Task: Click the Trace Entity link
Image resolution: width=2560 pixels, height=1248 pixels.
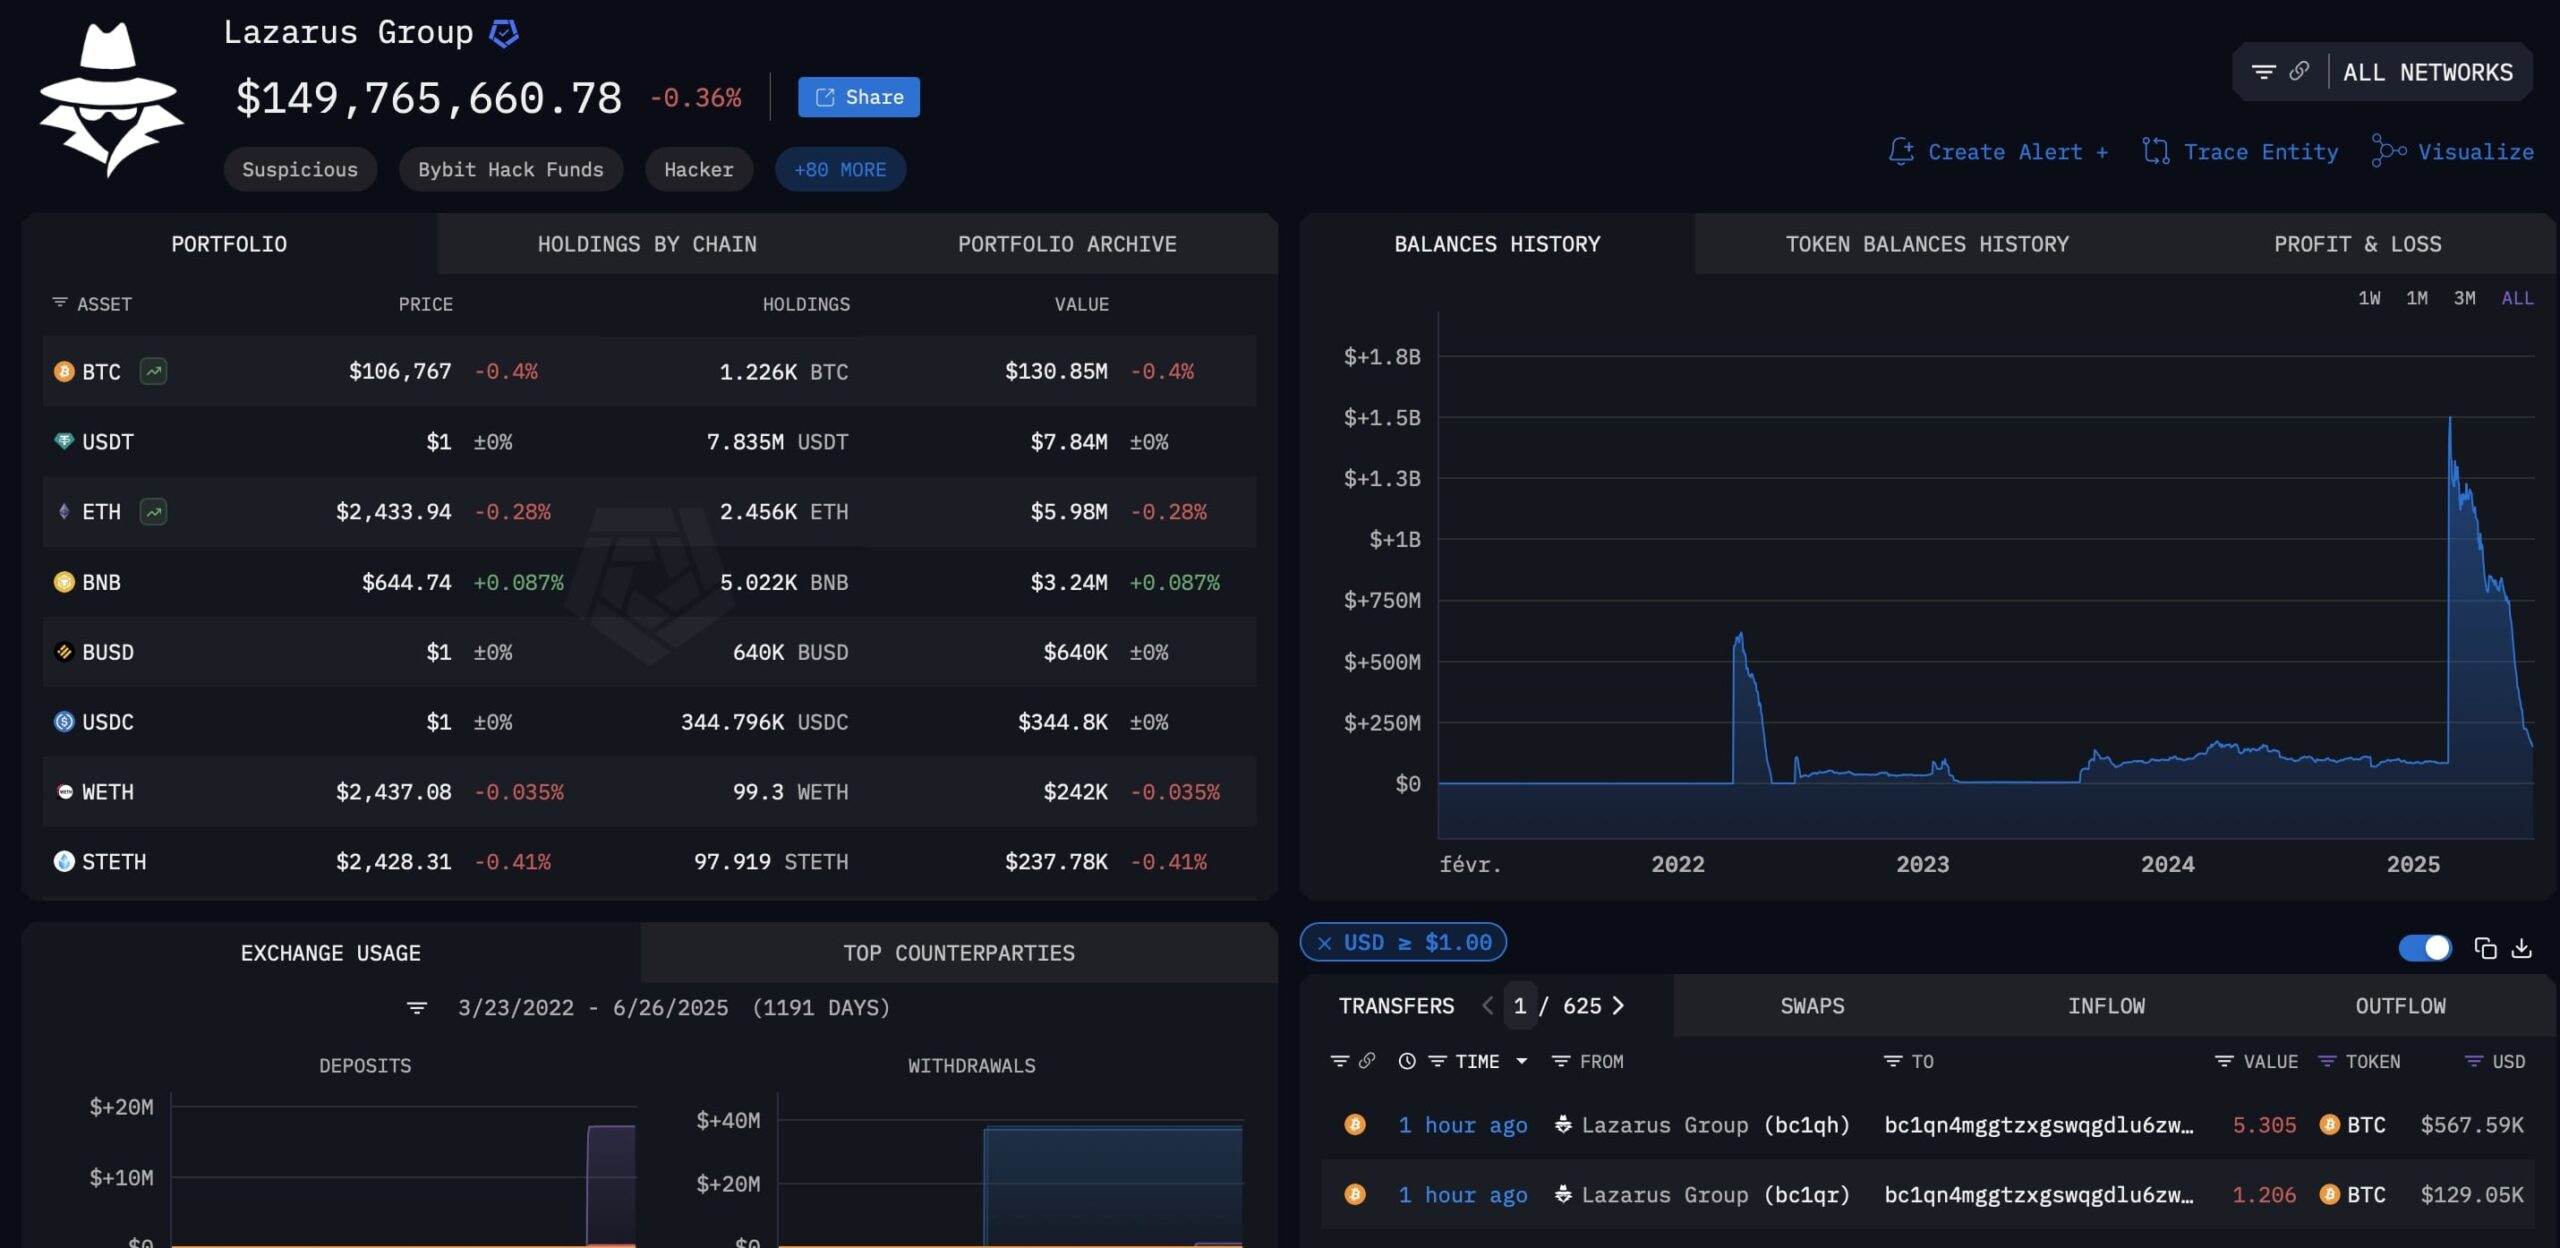Action: (x=2261, y=152)
